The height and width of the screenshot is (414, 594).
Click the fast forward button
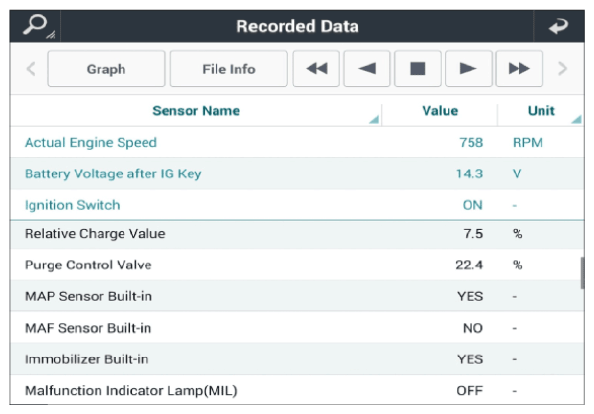click(x=519, y=69)
